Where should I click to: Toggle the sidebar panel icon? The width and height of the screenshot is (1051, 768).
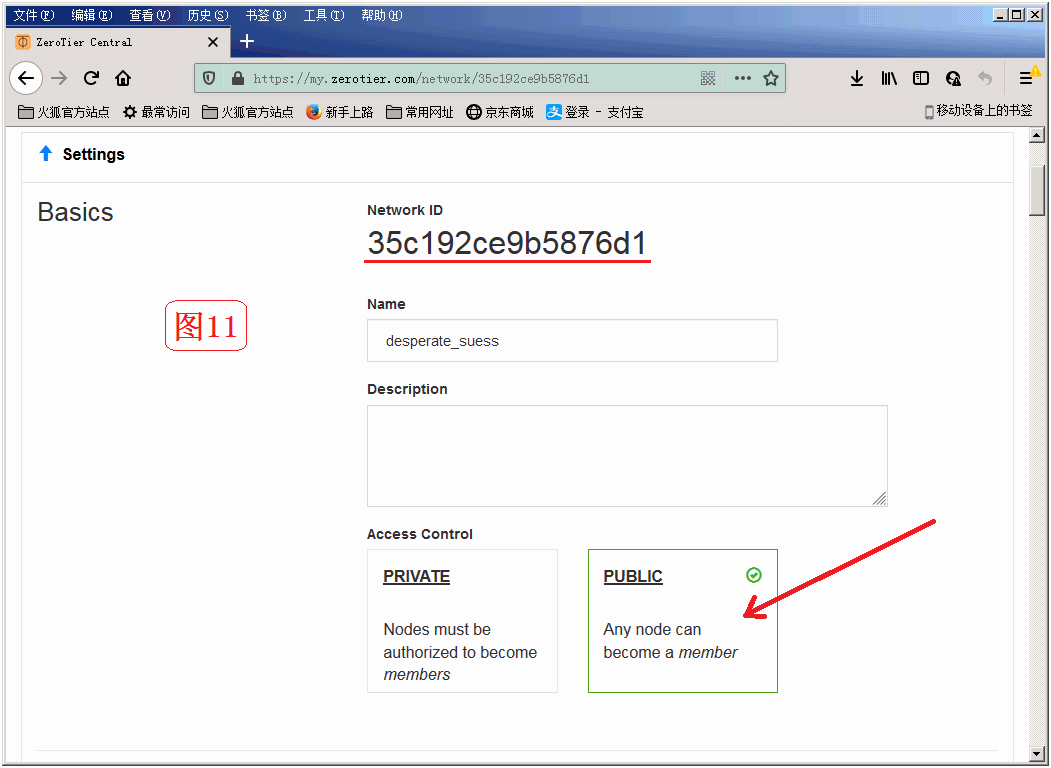pyautogui.click(x=921, y=78)
